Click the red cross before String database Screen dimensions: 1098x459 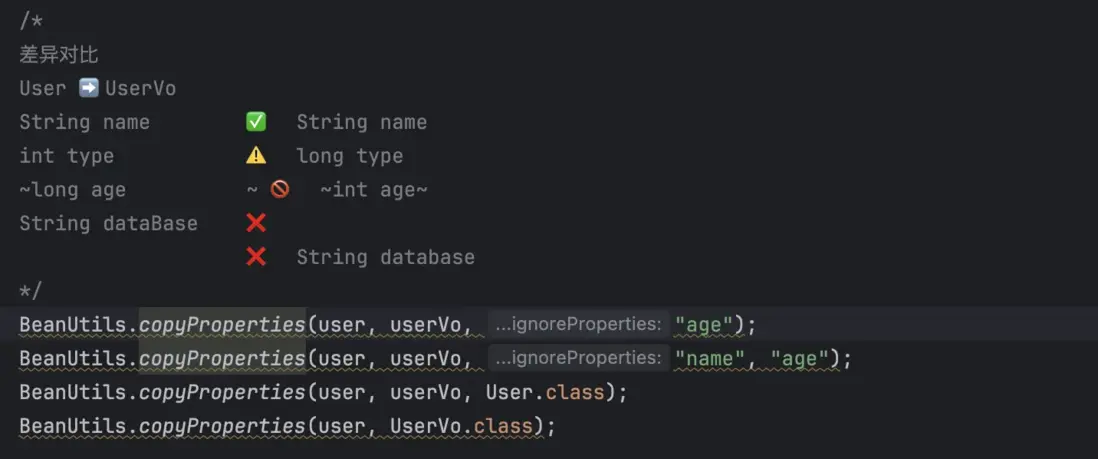[256, 257]
